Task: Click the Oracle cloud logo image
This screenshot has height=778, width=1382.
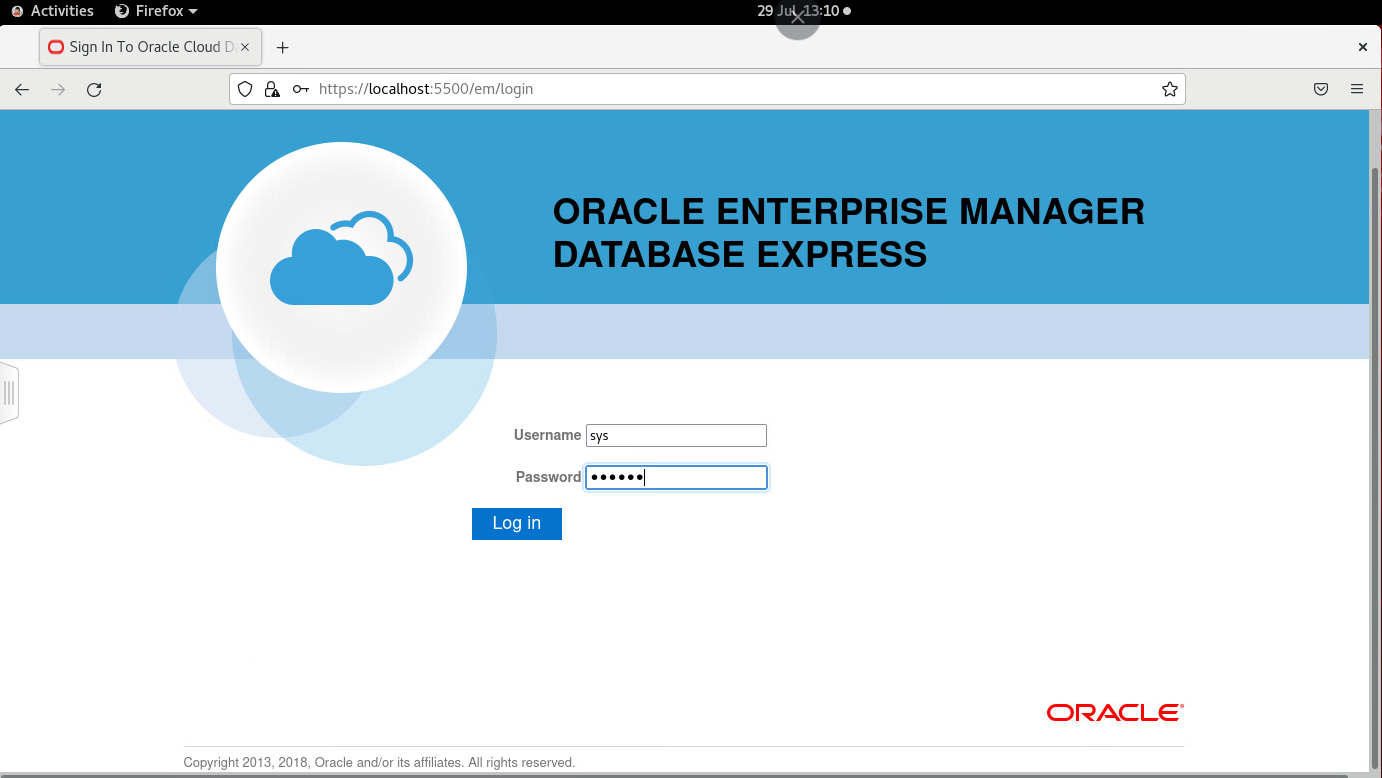Action: pyautogui.click(x=341, y=267)
